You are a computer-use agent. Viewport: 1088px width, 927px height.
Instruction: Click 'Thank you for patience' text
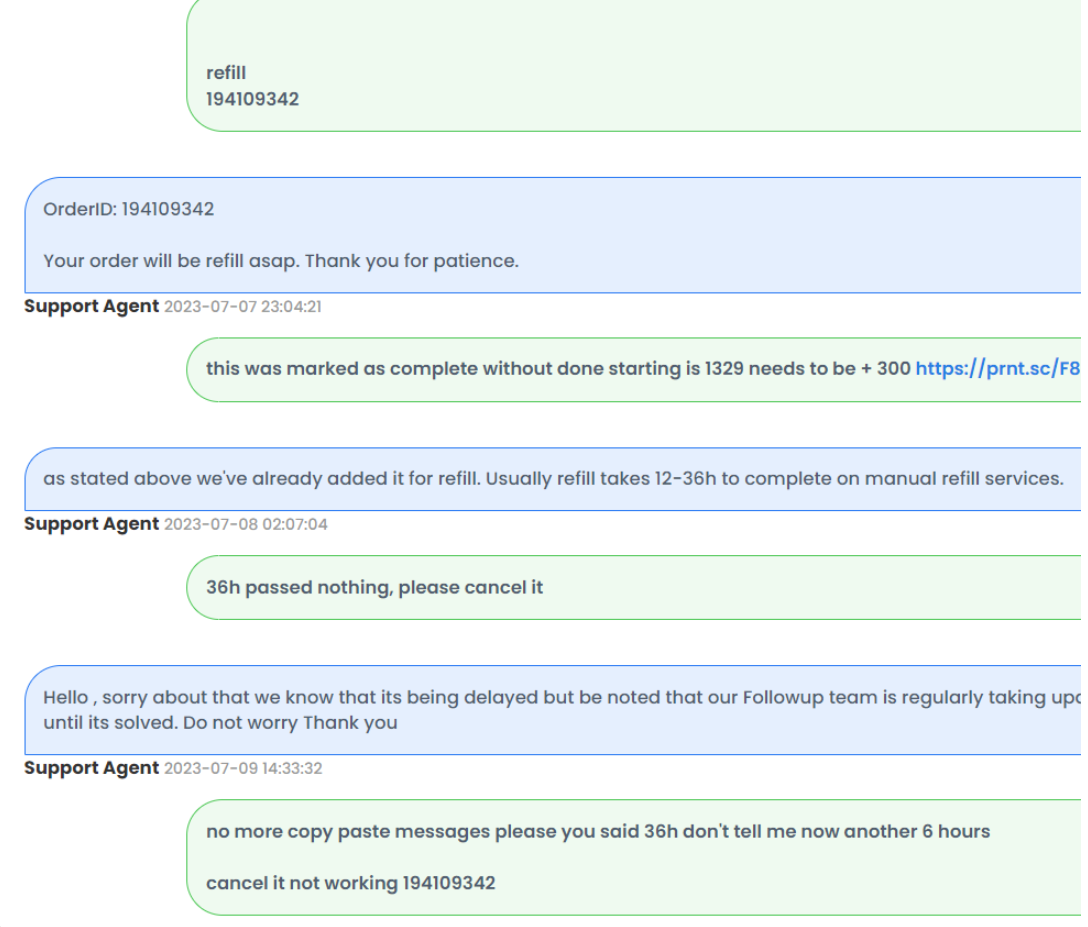(x=411, y=261)
